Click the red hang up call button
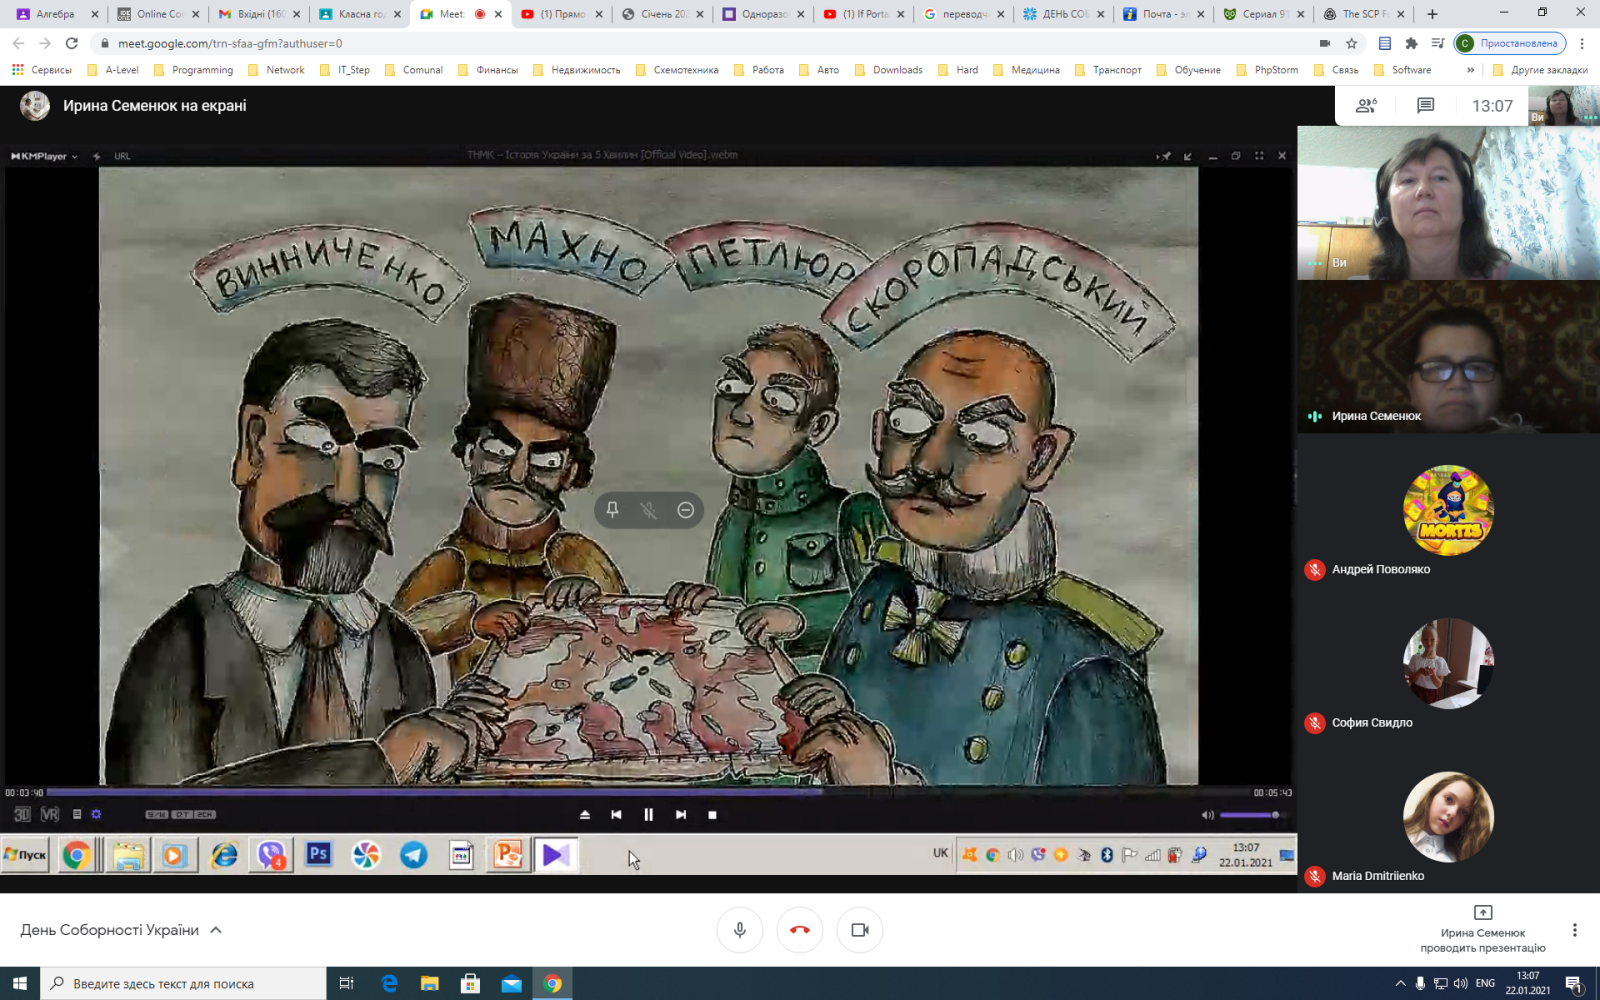1600x1000 pixels. [800, 930]
